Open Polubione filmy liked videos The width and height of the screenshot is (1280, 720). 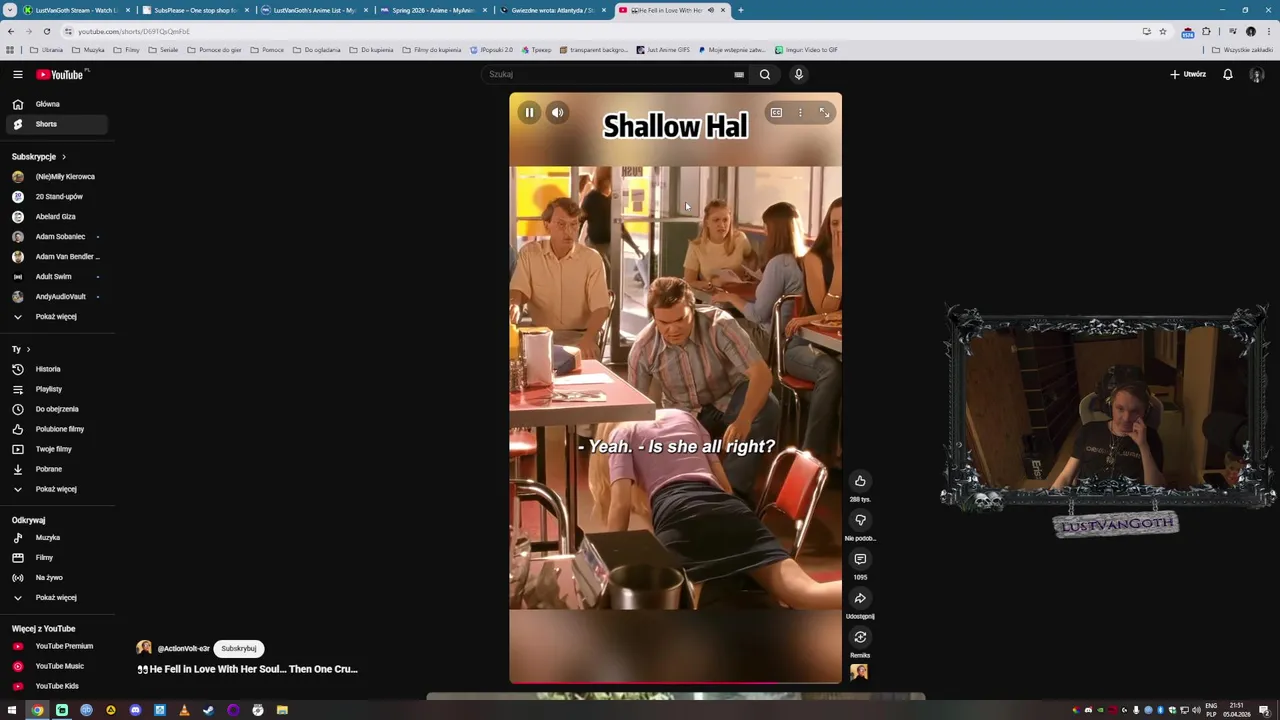(57, 429)
